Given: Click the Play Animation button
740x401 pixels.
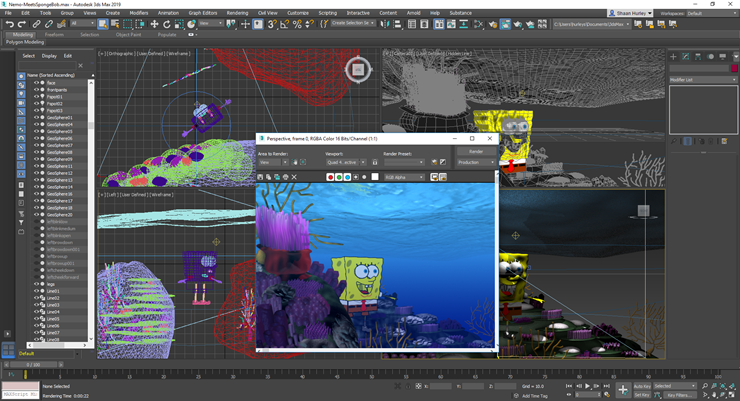Looking at the screenshot, I should point(588,386).
